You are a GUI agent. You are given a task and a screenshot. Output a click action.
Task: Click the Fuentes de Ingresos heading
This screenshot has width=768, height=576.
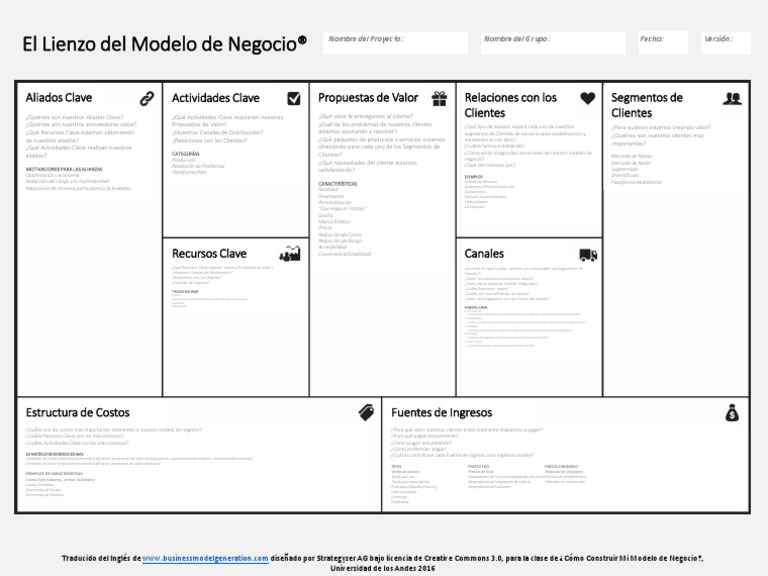tap(441, 412)
